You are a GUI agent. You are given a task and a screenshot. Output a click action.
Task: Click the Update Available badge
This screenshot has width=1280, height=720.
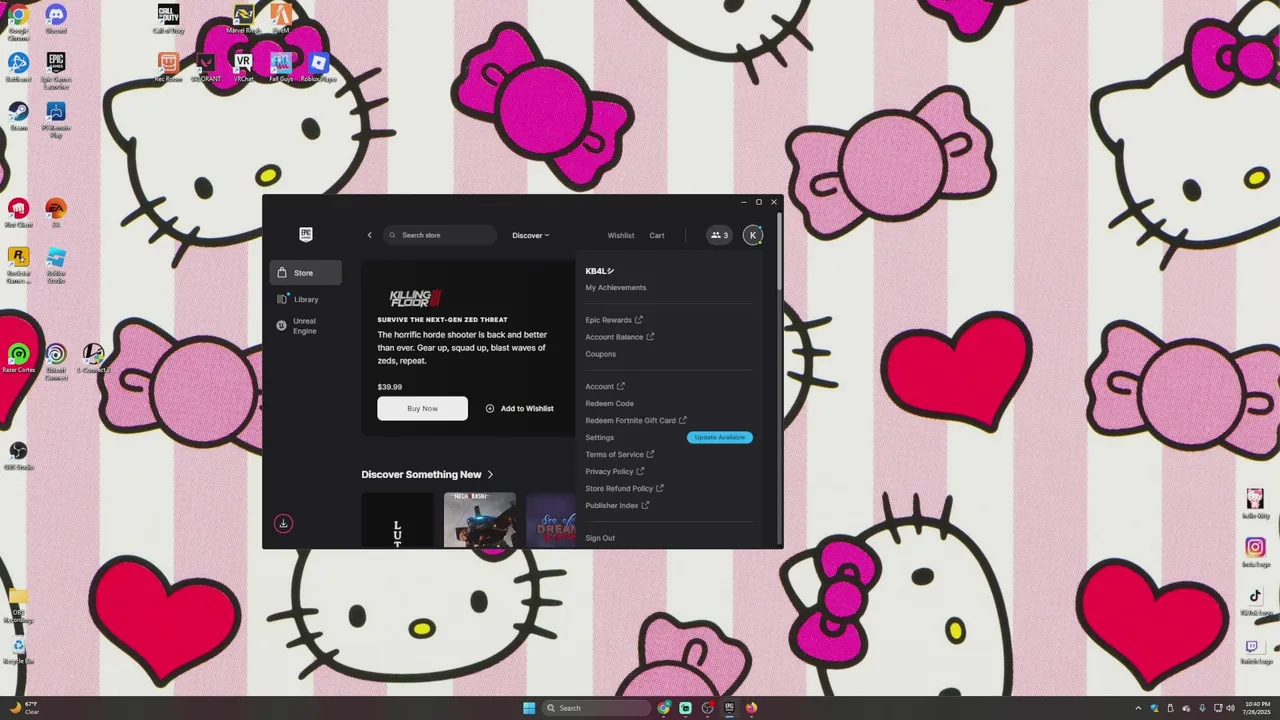coord(720,437)
